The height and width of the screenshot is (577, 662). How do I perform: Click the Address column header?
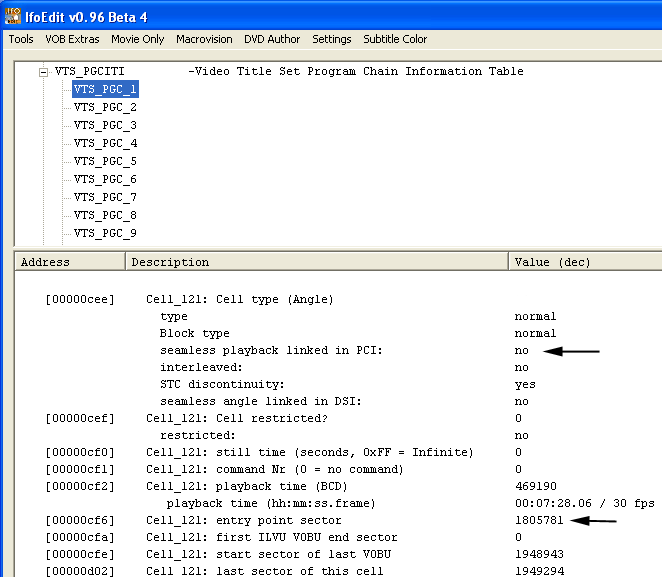69,262
